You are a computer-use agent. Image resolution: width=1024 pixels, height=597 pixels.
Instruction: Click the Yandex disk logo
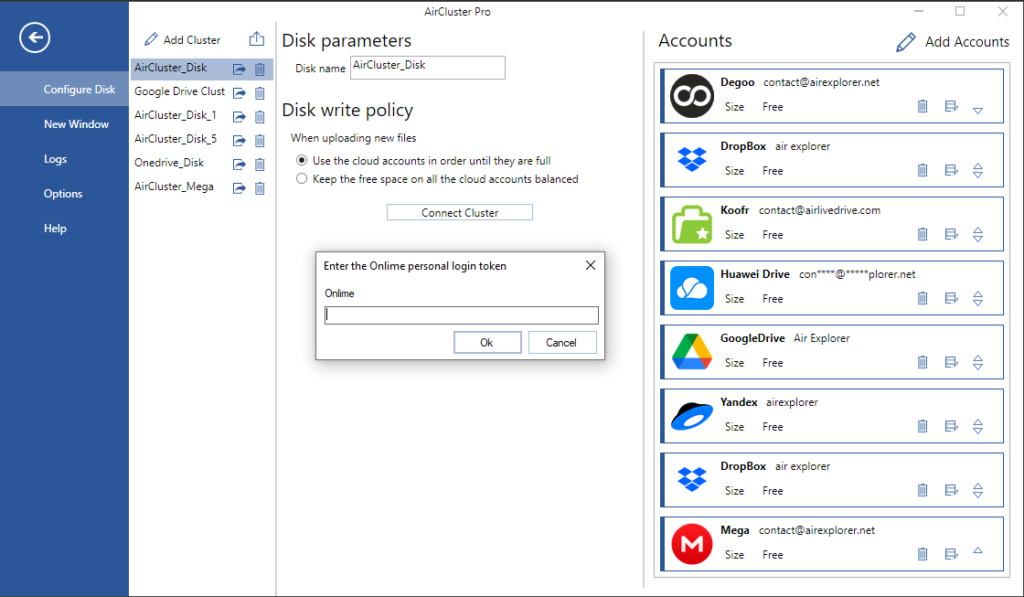point(692,416)
